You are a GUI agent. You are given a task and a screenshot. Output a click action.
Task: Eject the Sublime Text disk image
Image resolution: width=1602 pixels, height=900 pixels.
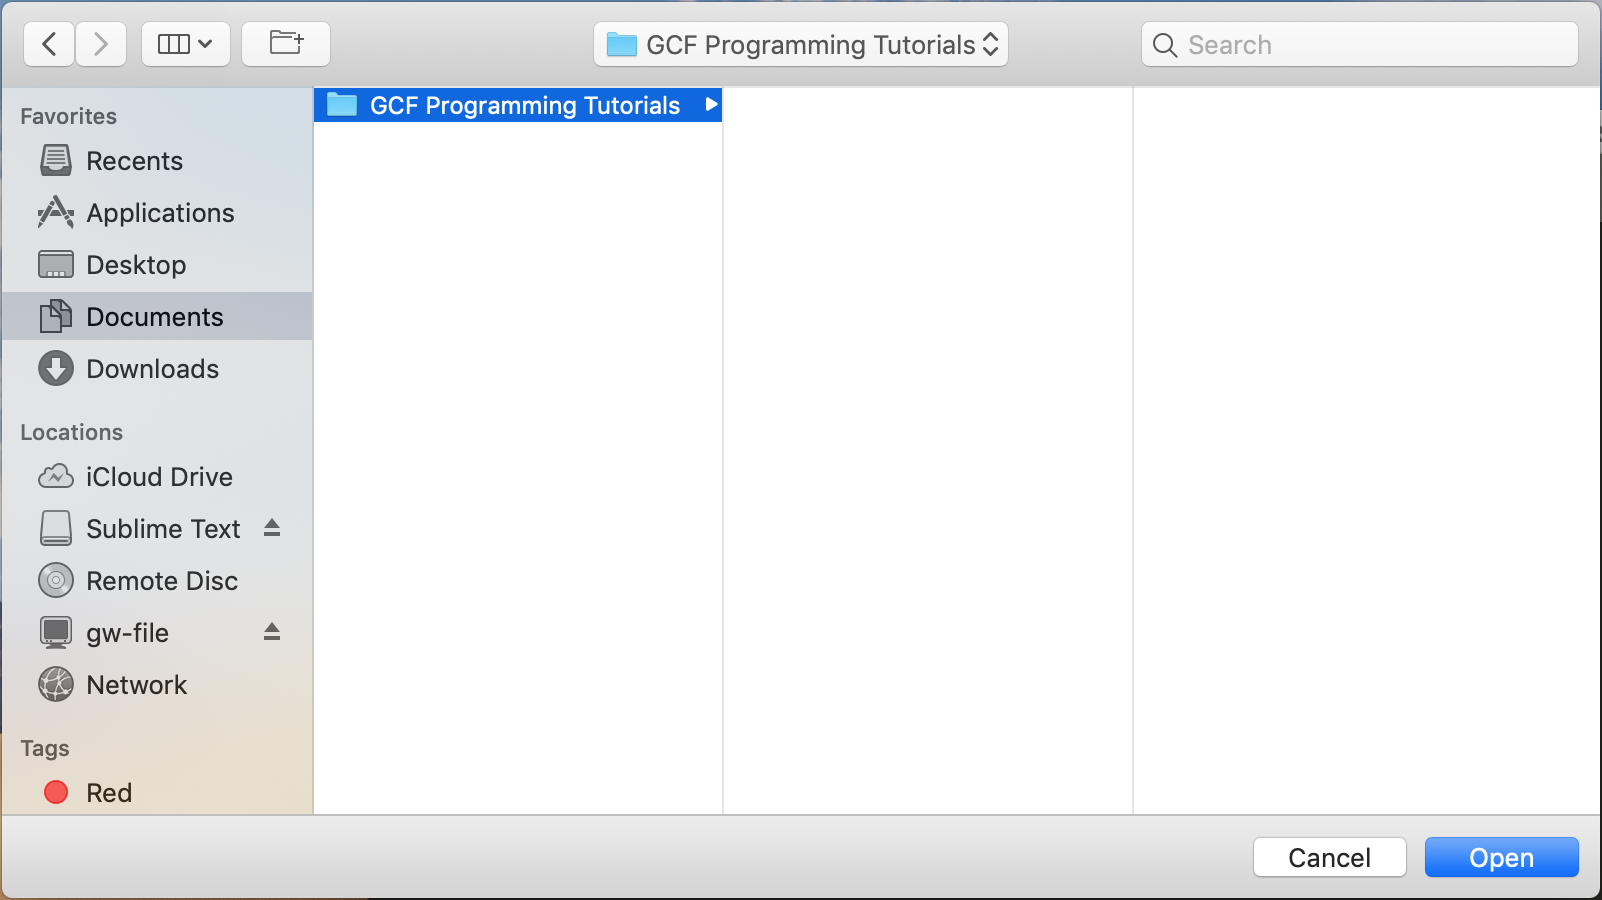pos(272,528)
